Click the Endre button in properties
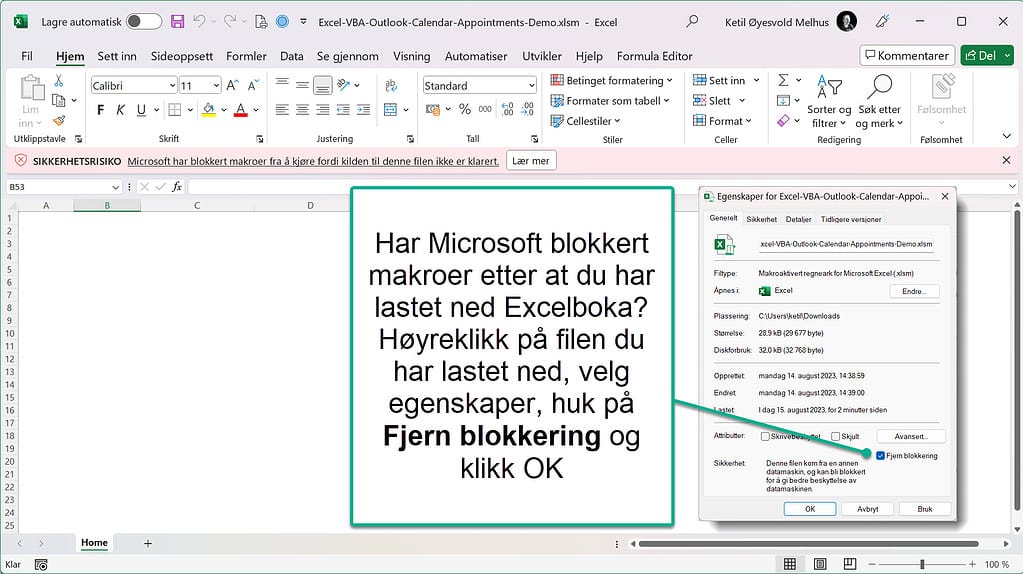This screenshot has width=1023, height=574. click(914, 291)
